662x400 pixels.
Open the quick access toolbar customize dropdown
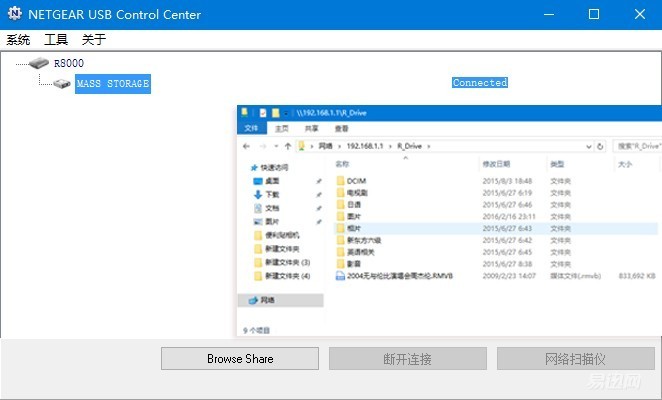coord(286,113)
